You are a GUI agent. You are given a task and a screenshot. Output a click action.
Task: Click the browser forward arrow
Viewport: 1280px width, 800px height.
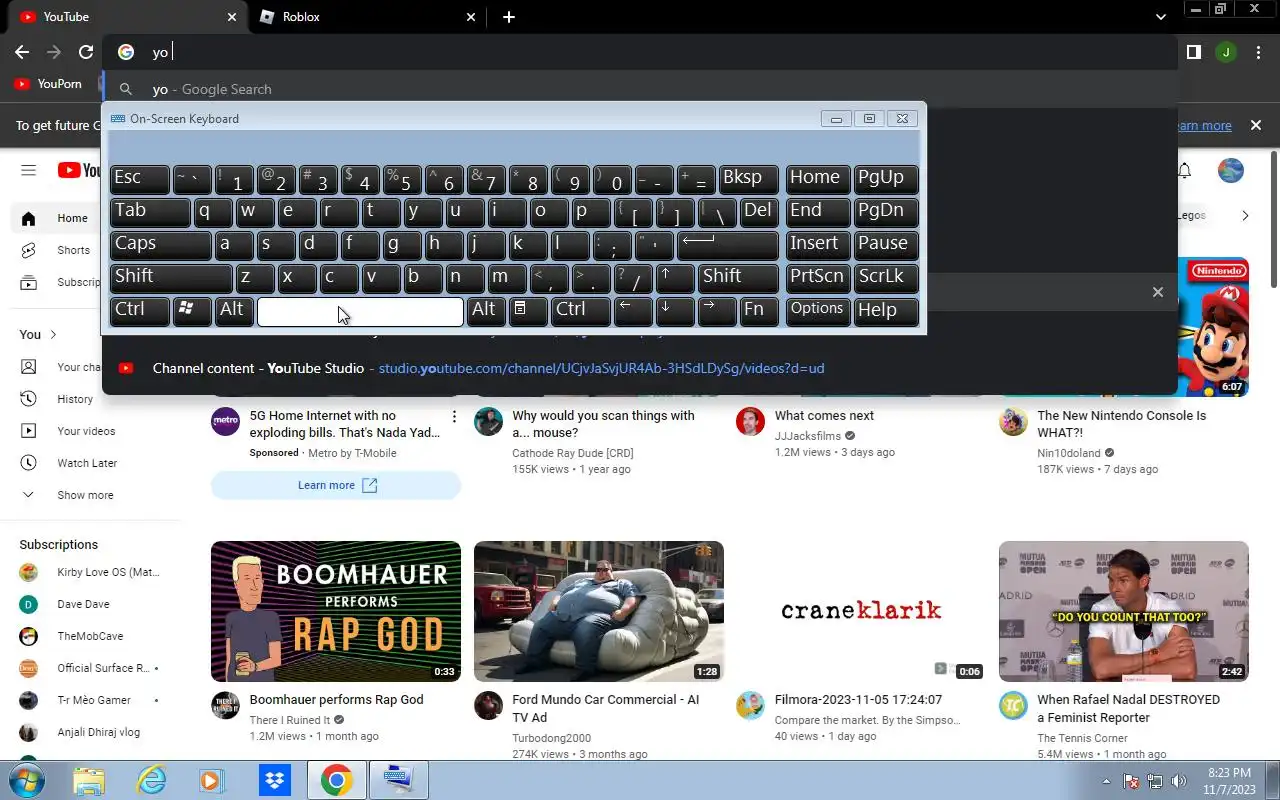pos(54,52)
